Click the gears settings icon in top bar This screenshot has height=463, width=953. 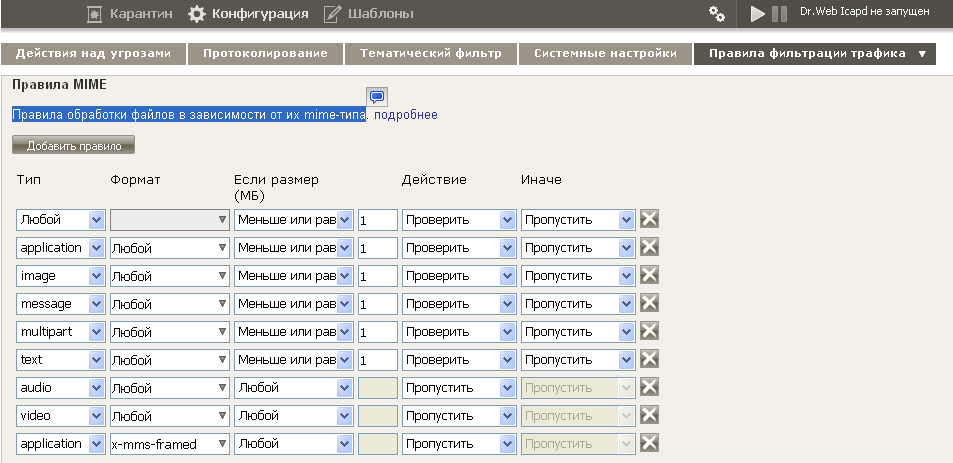(x=717, y=14)
